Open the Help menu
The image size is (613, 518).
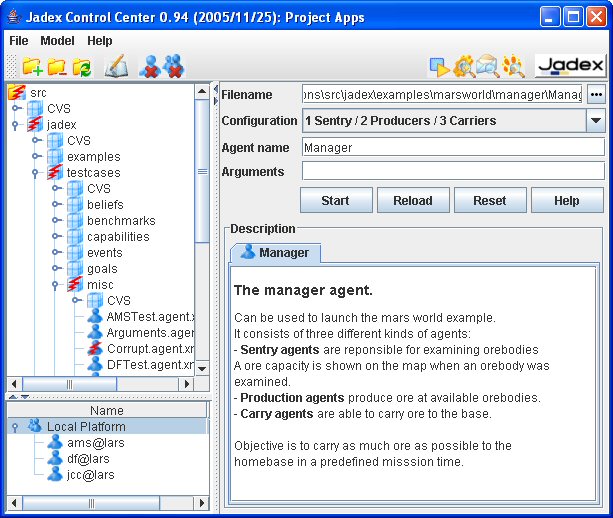pos(99,41)
